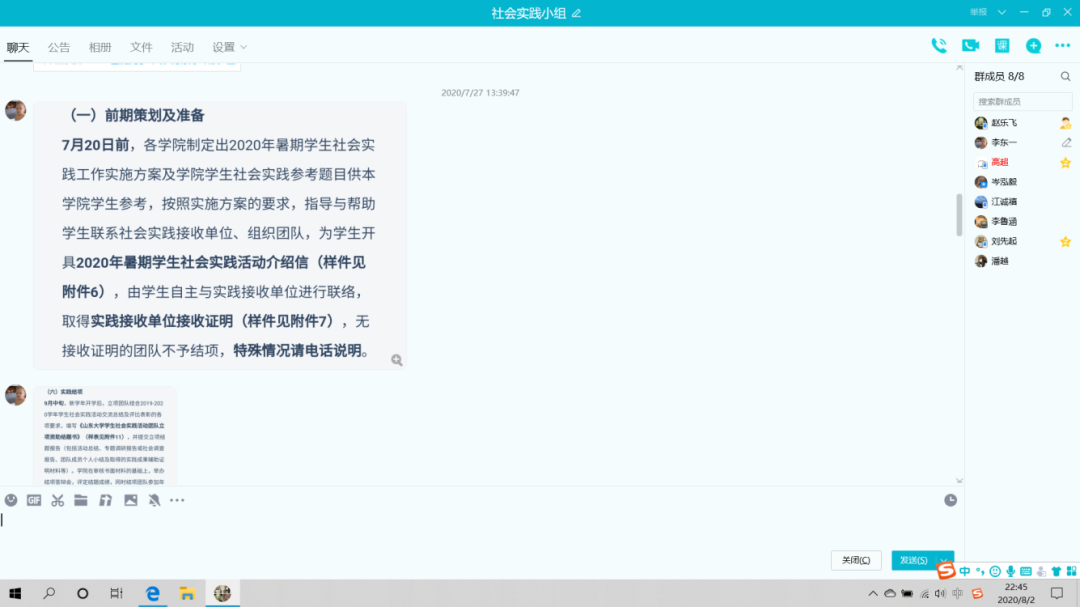
Task: Click the 关闭(C) button
Action: [x=855, y=560]
